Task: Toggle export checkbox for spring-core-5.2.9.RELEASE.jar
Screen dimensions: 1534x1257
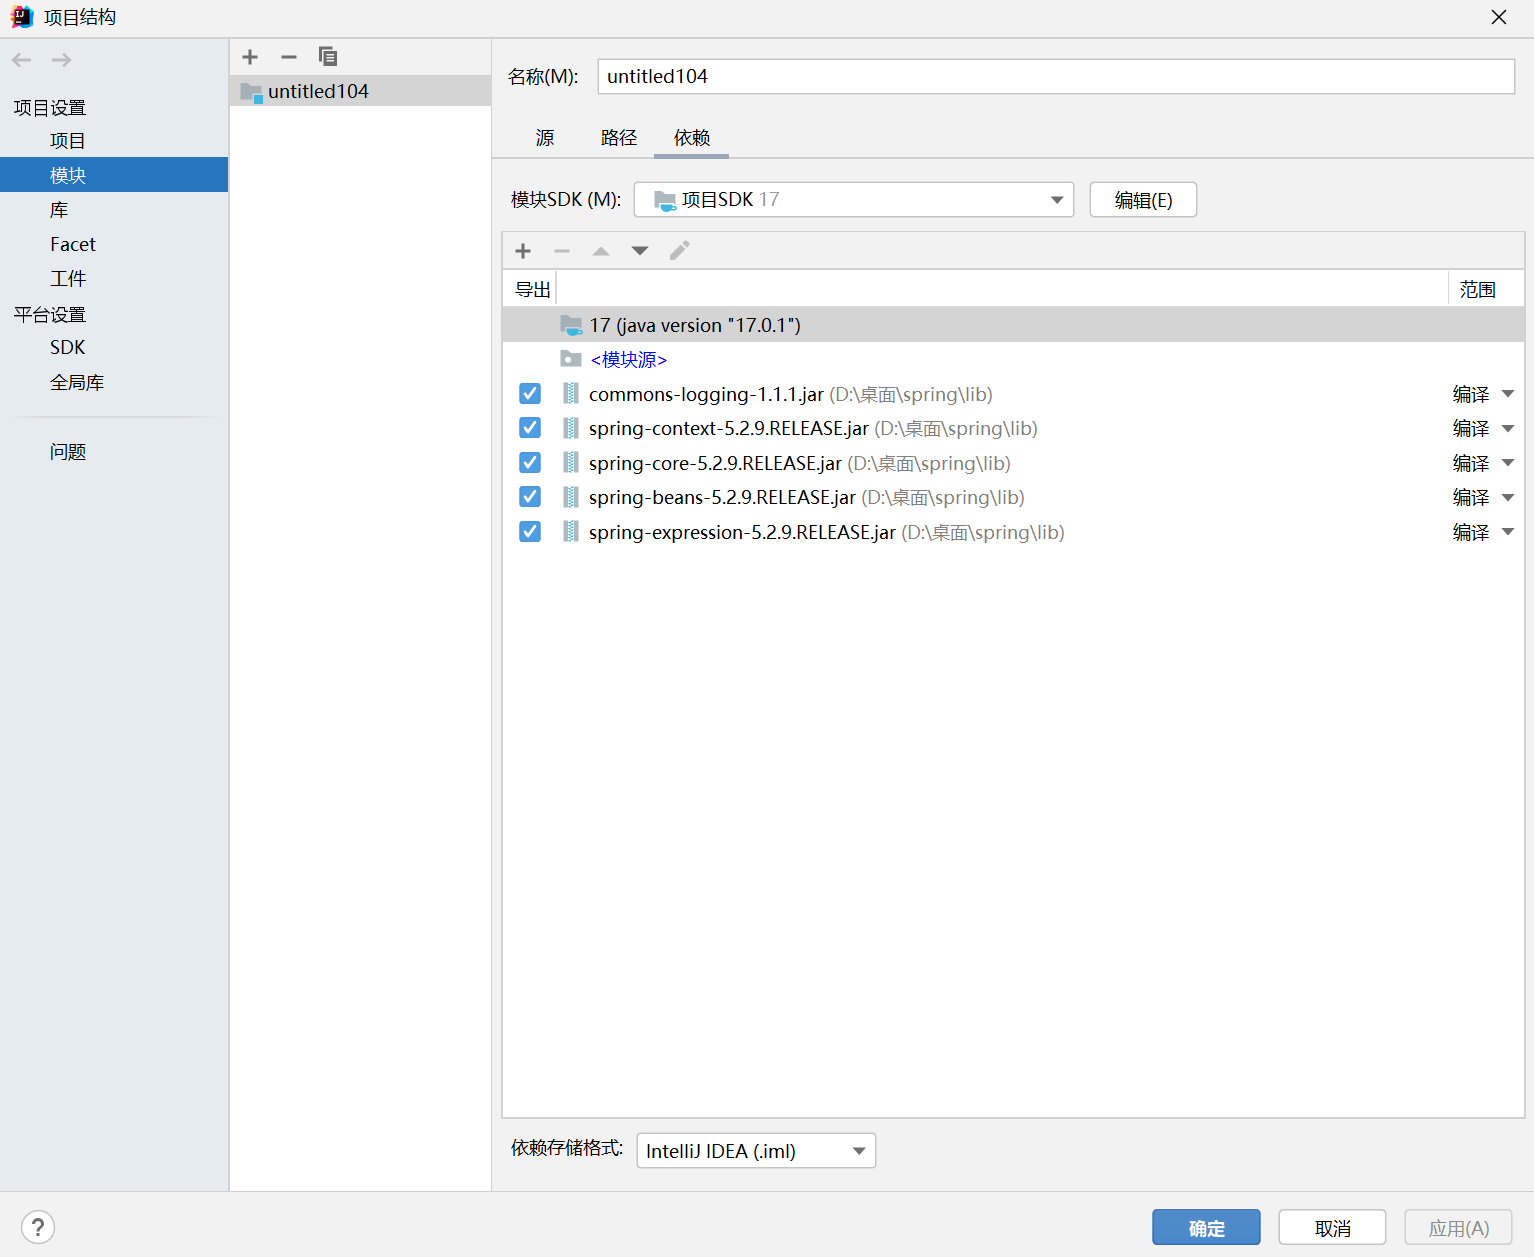Action: click(530, 463)
